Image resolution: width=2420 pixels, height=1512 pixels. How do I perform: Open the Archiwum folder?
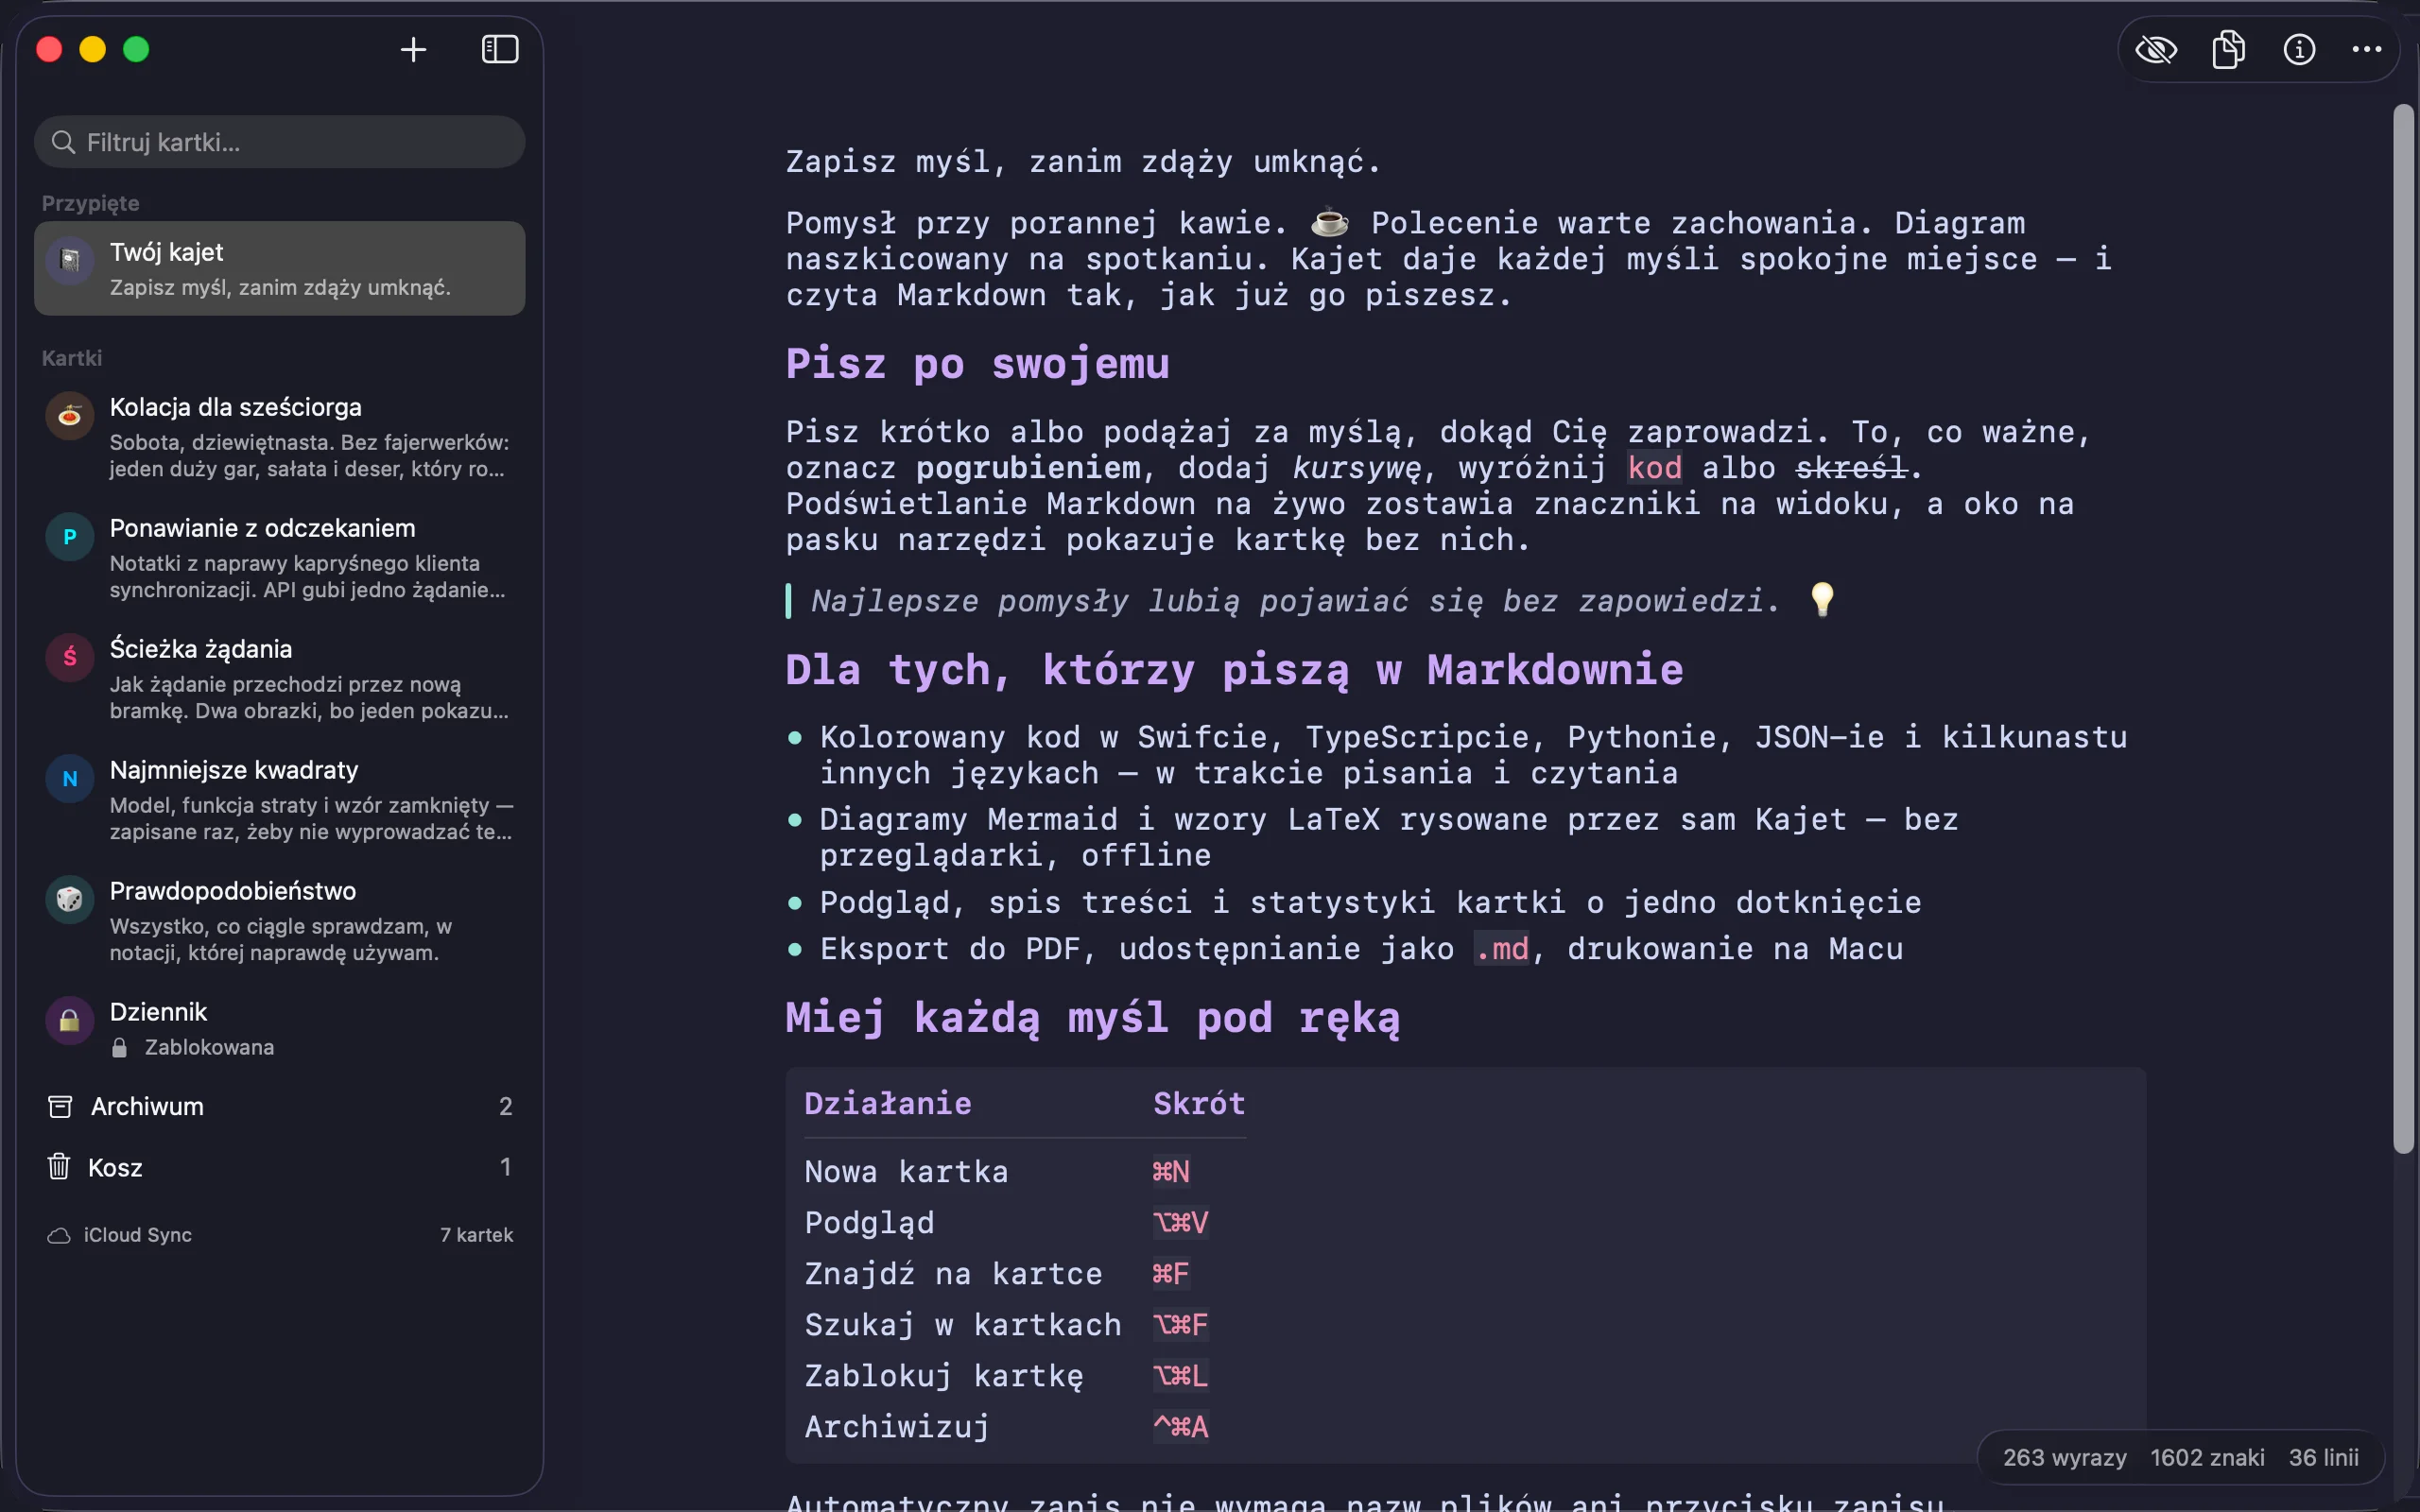coord(280,1106)
